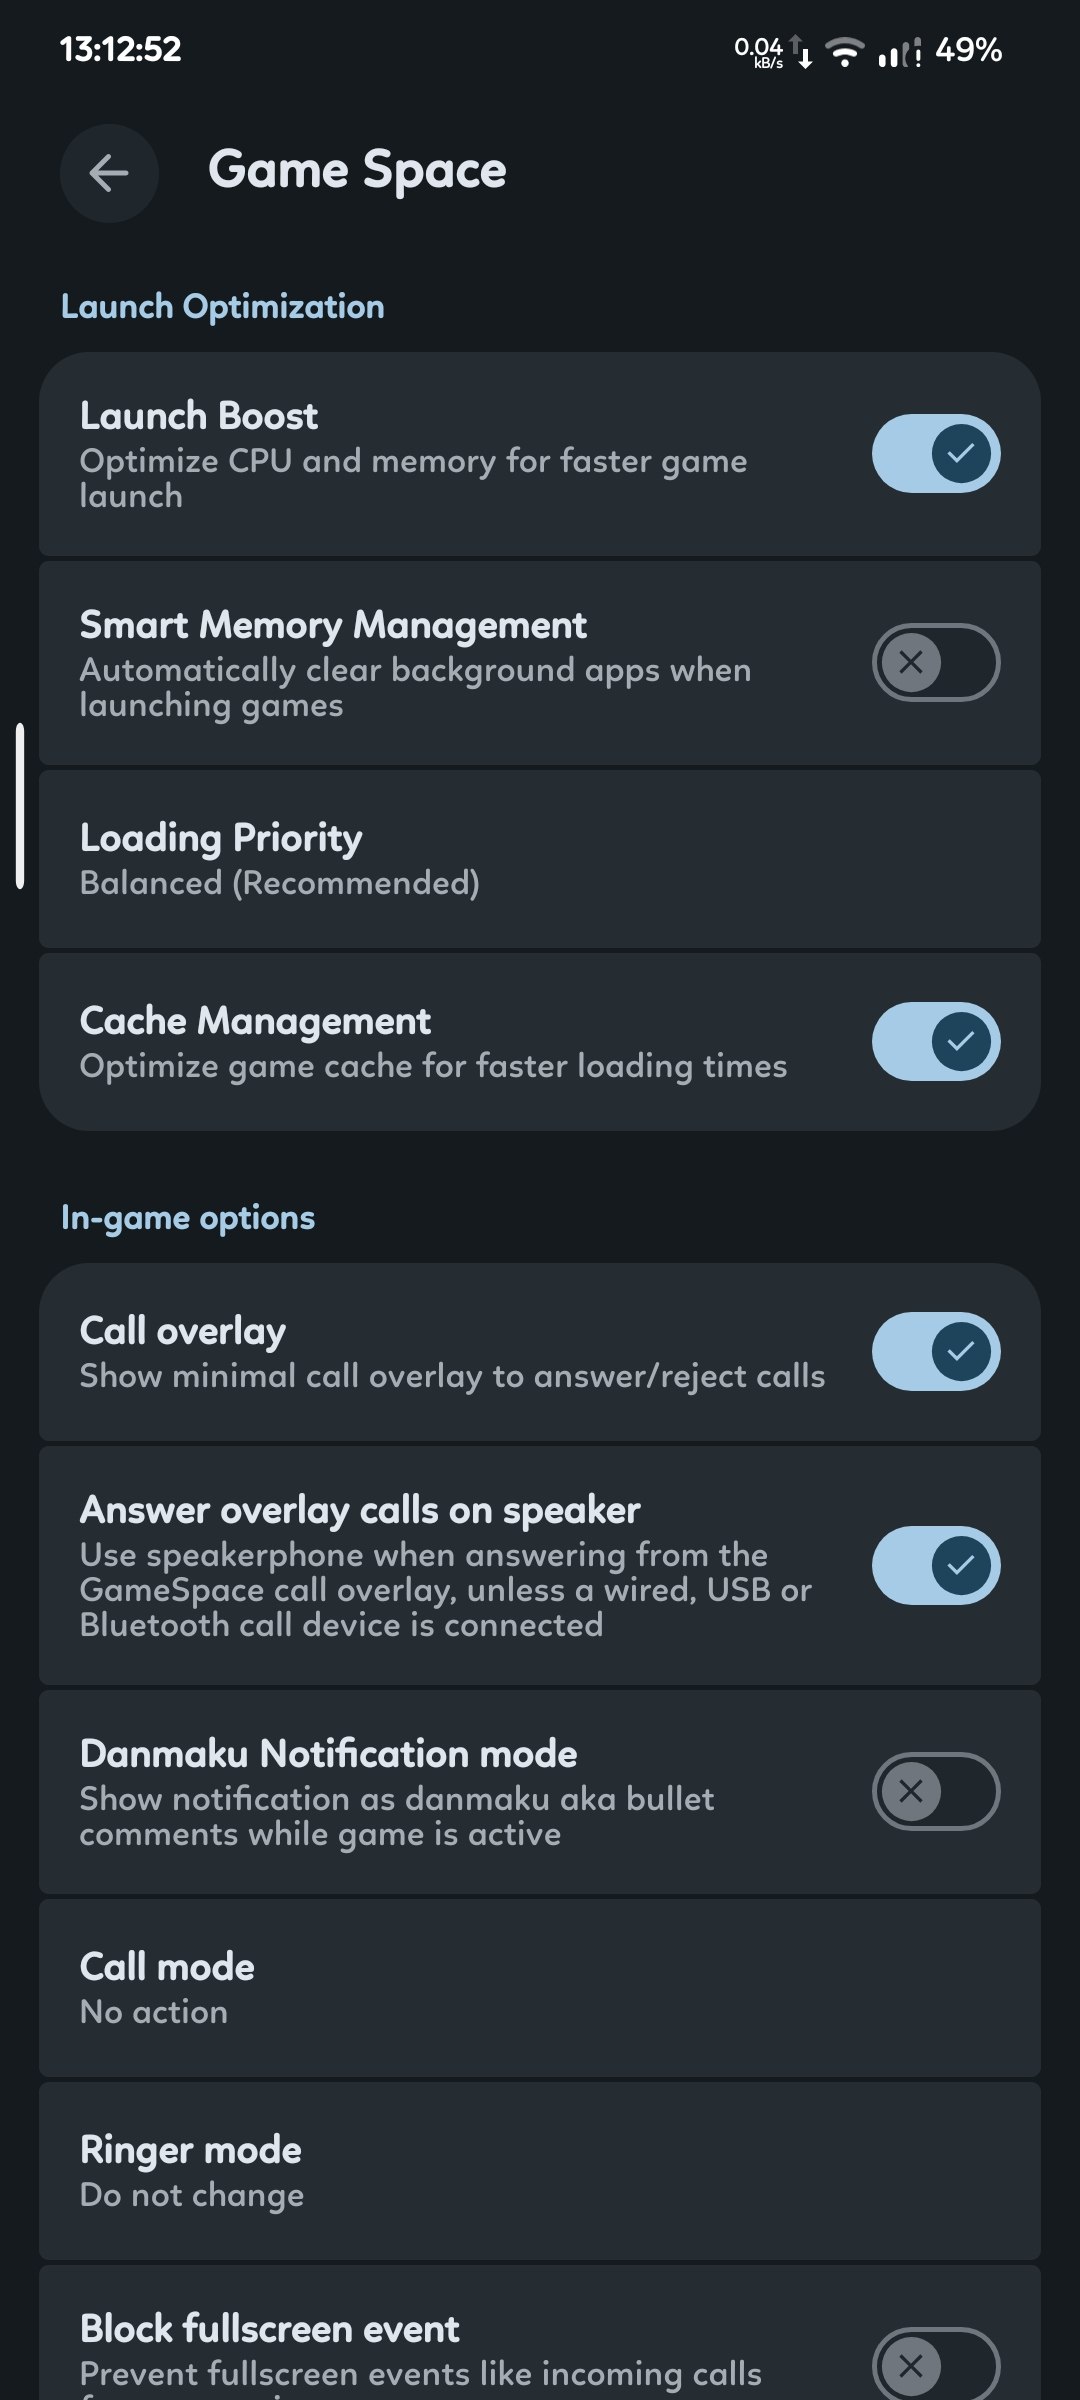
Task: Click the vertical scrollbar indicator
Action: pyautogui.click(x=20, y=805)
